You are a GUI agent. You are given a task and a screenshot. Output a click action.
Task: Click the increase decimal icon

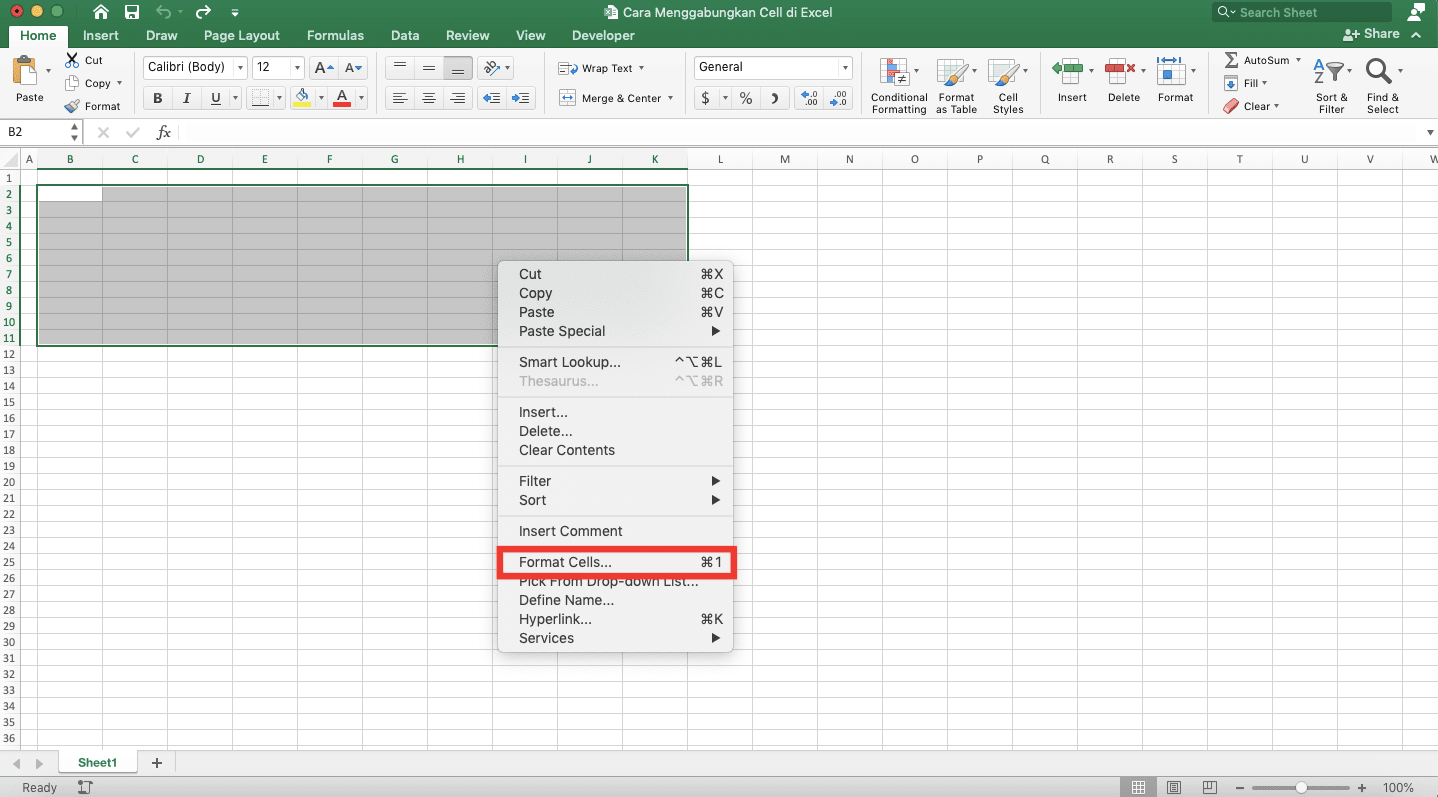809,98
